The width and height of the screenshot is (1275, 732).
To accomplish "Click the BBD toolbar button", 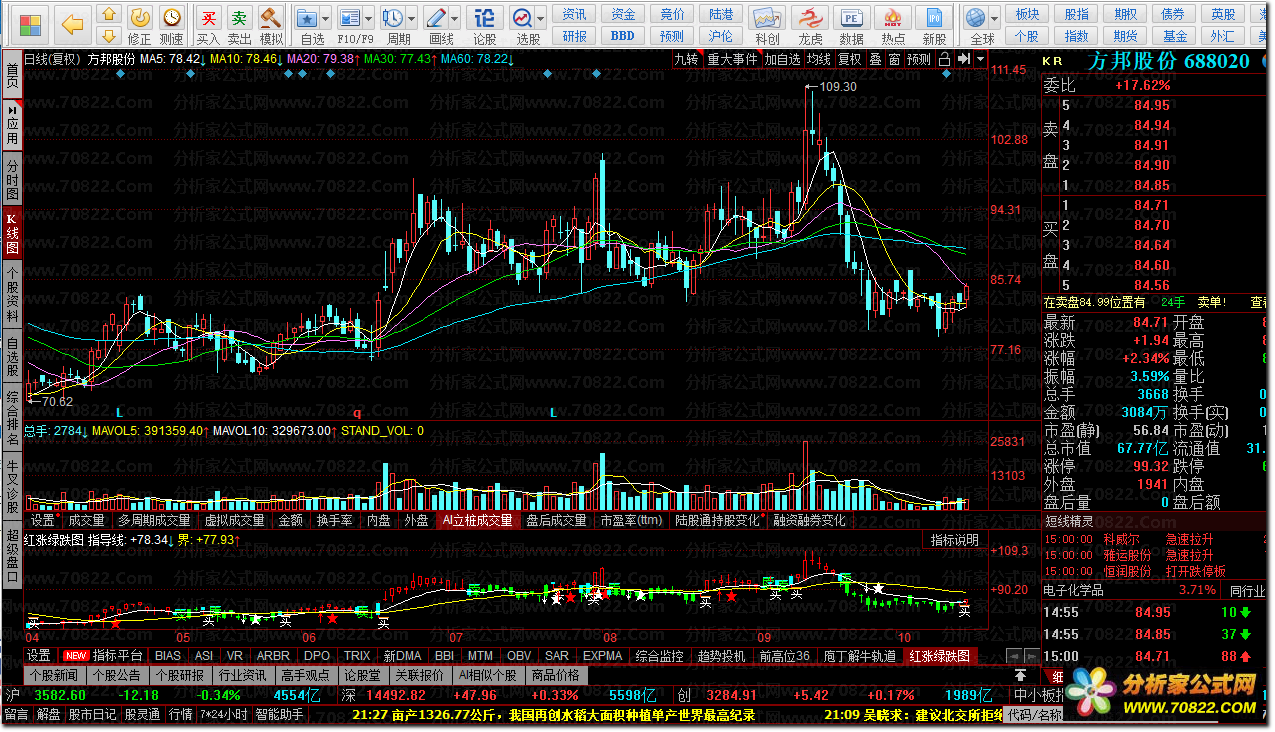I will point(622,36).
